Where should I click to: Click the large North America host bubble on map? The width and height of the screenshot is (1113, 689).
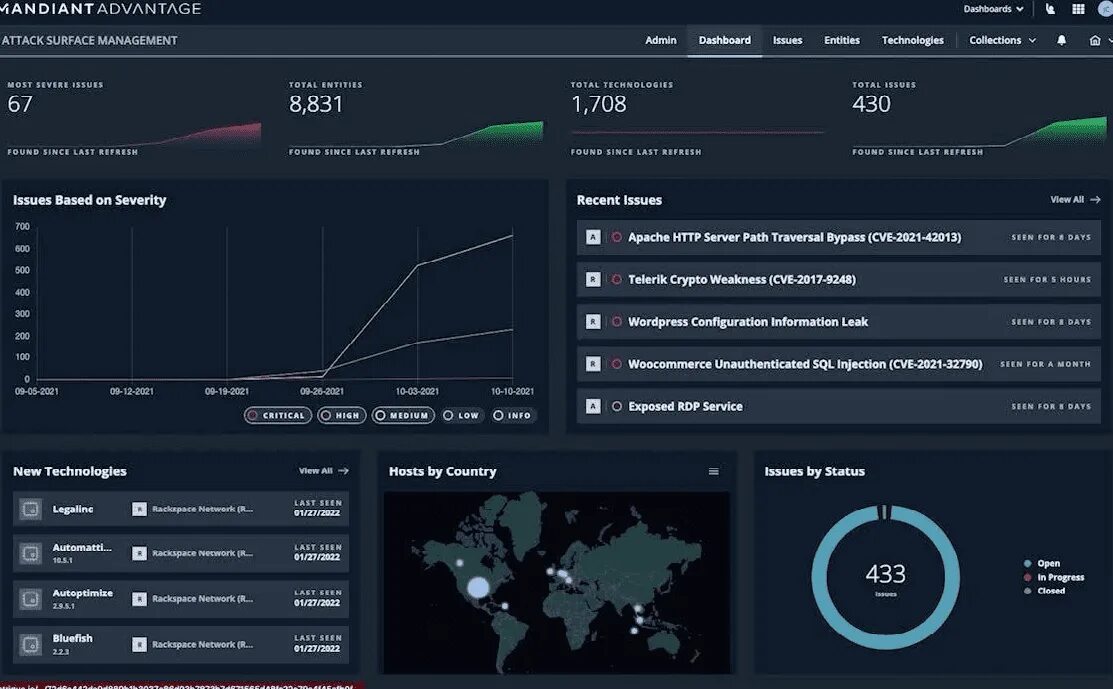(x=478, y=588)
